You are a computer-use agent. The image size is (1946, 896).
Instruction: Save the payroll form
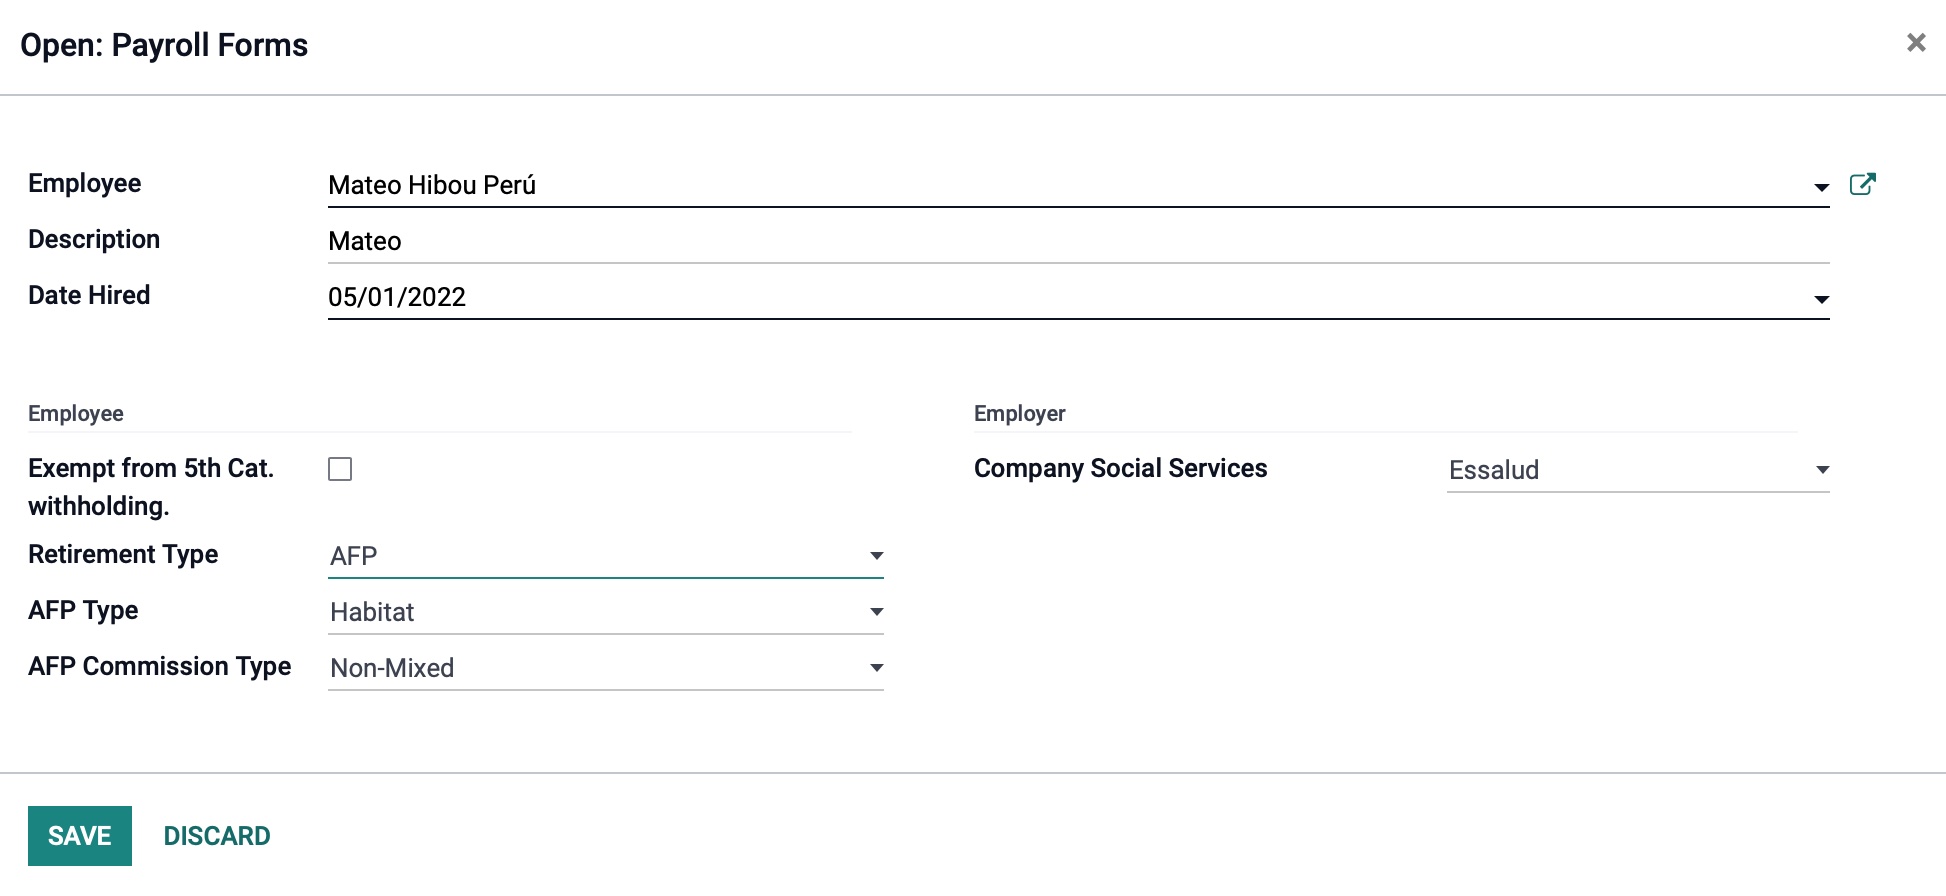(80, 836)
